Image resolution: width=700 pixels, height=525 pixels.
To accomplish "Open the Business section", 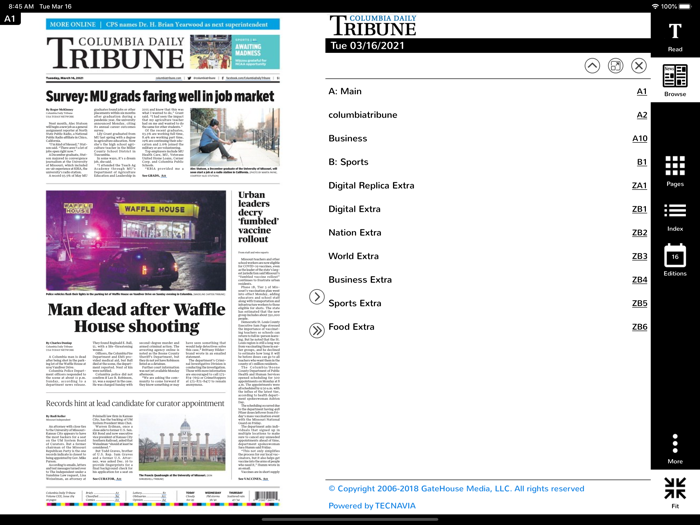I will (347, 138).
